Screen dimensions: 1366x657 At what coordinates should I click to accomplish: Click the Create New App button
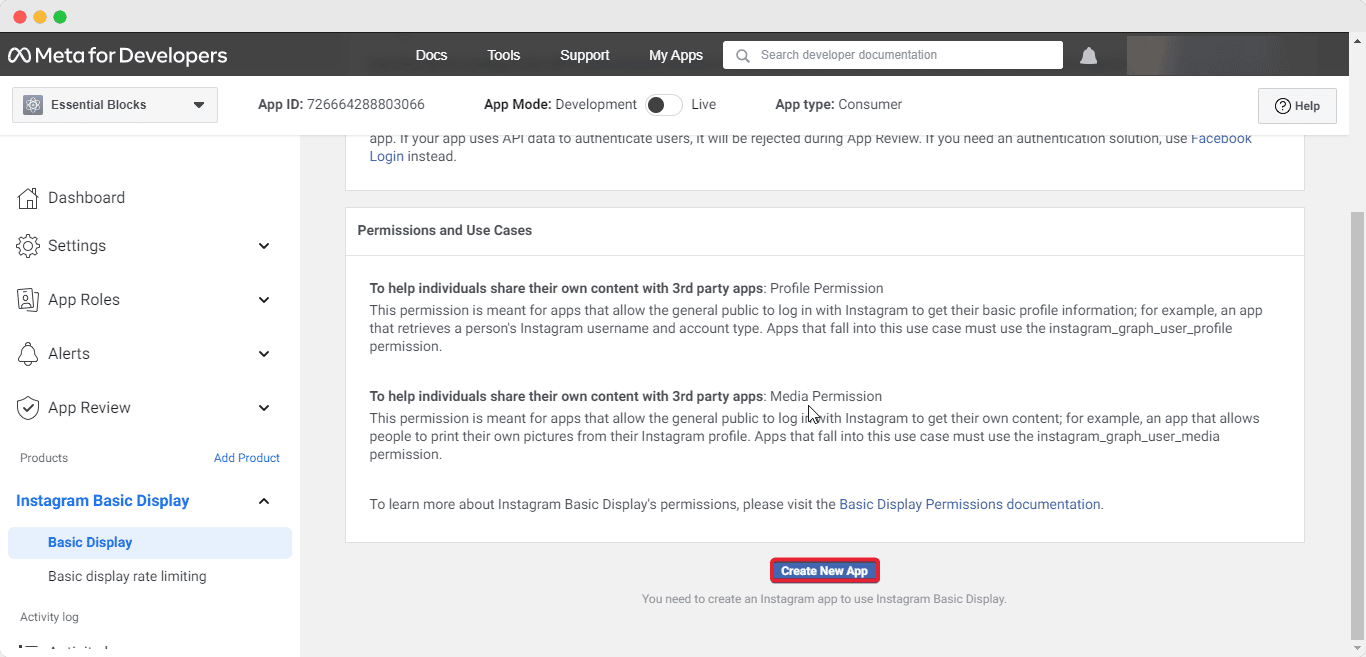(x=824, y=571)
